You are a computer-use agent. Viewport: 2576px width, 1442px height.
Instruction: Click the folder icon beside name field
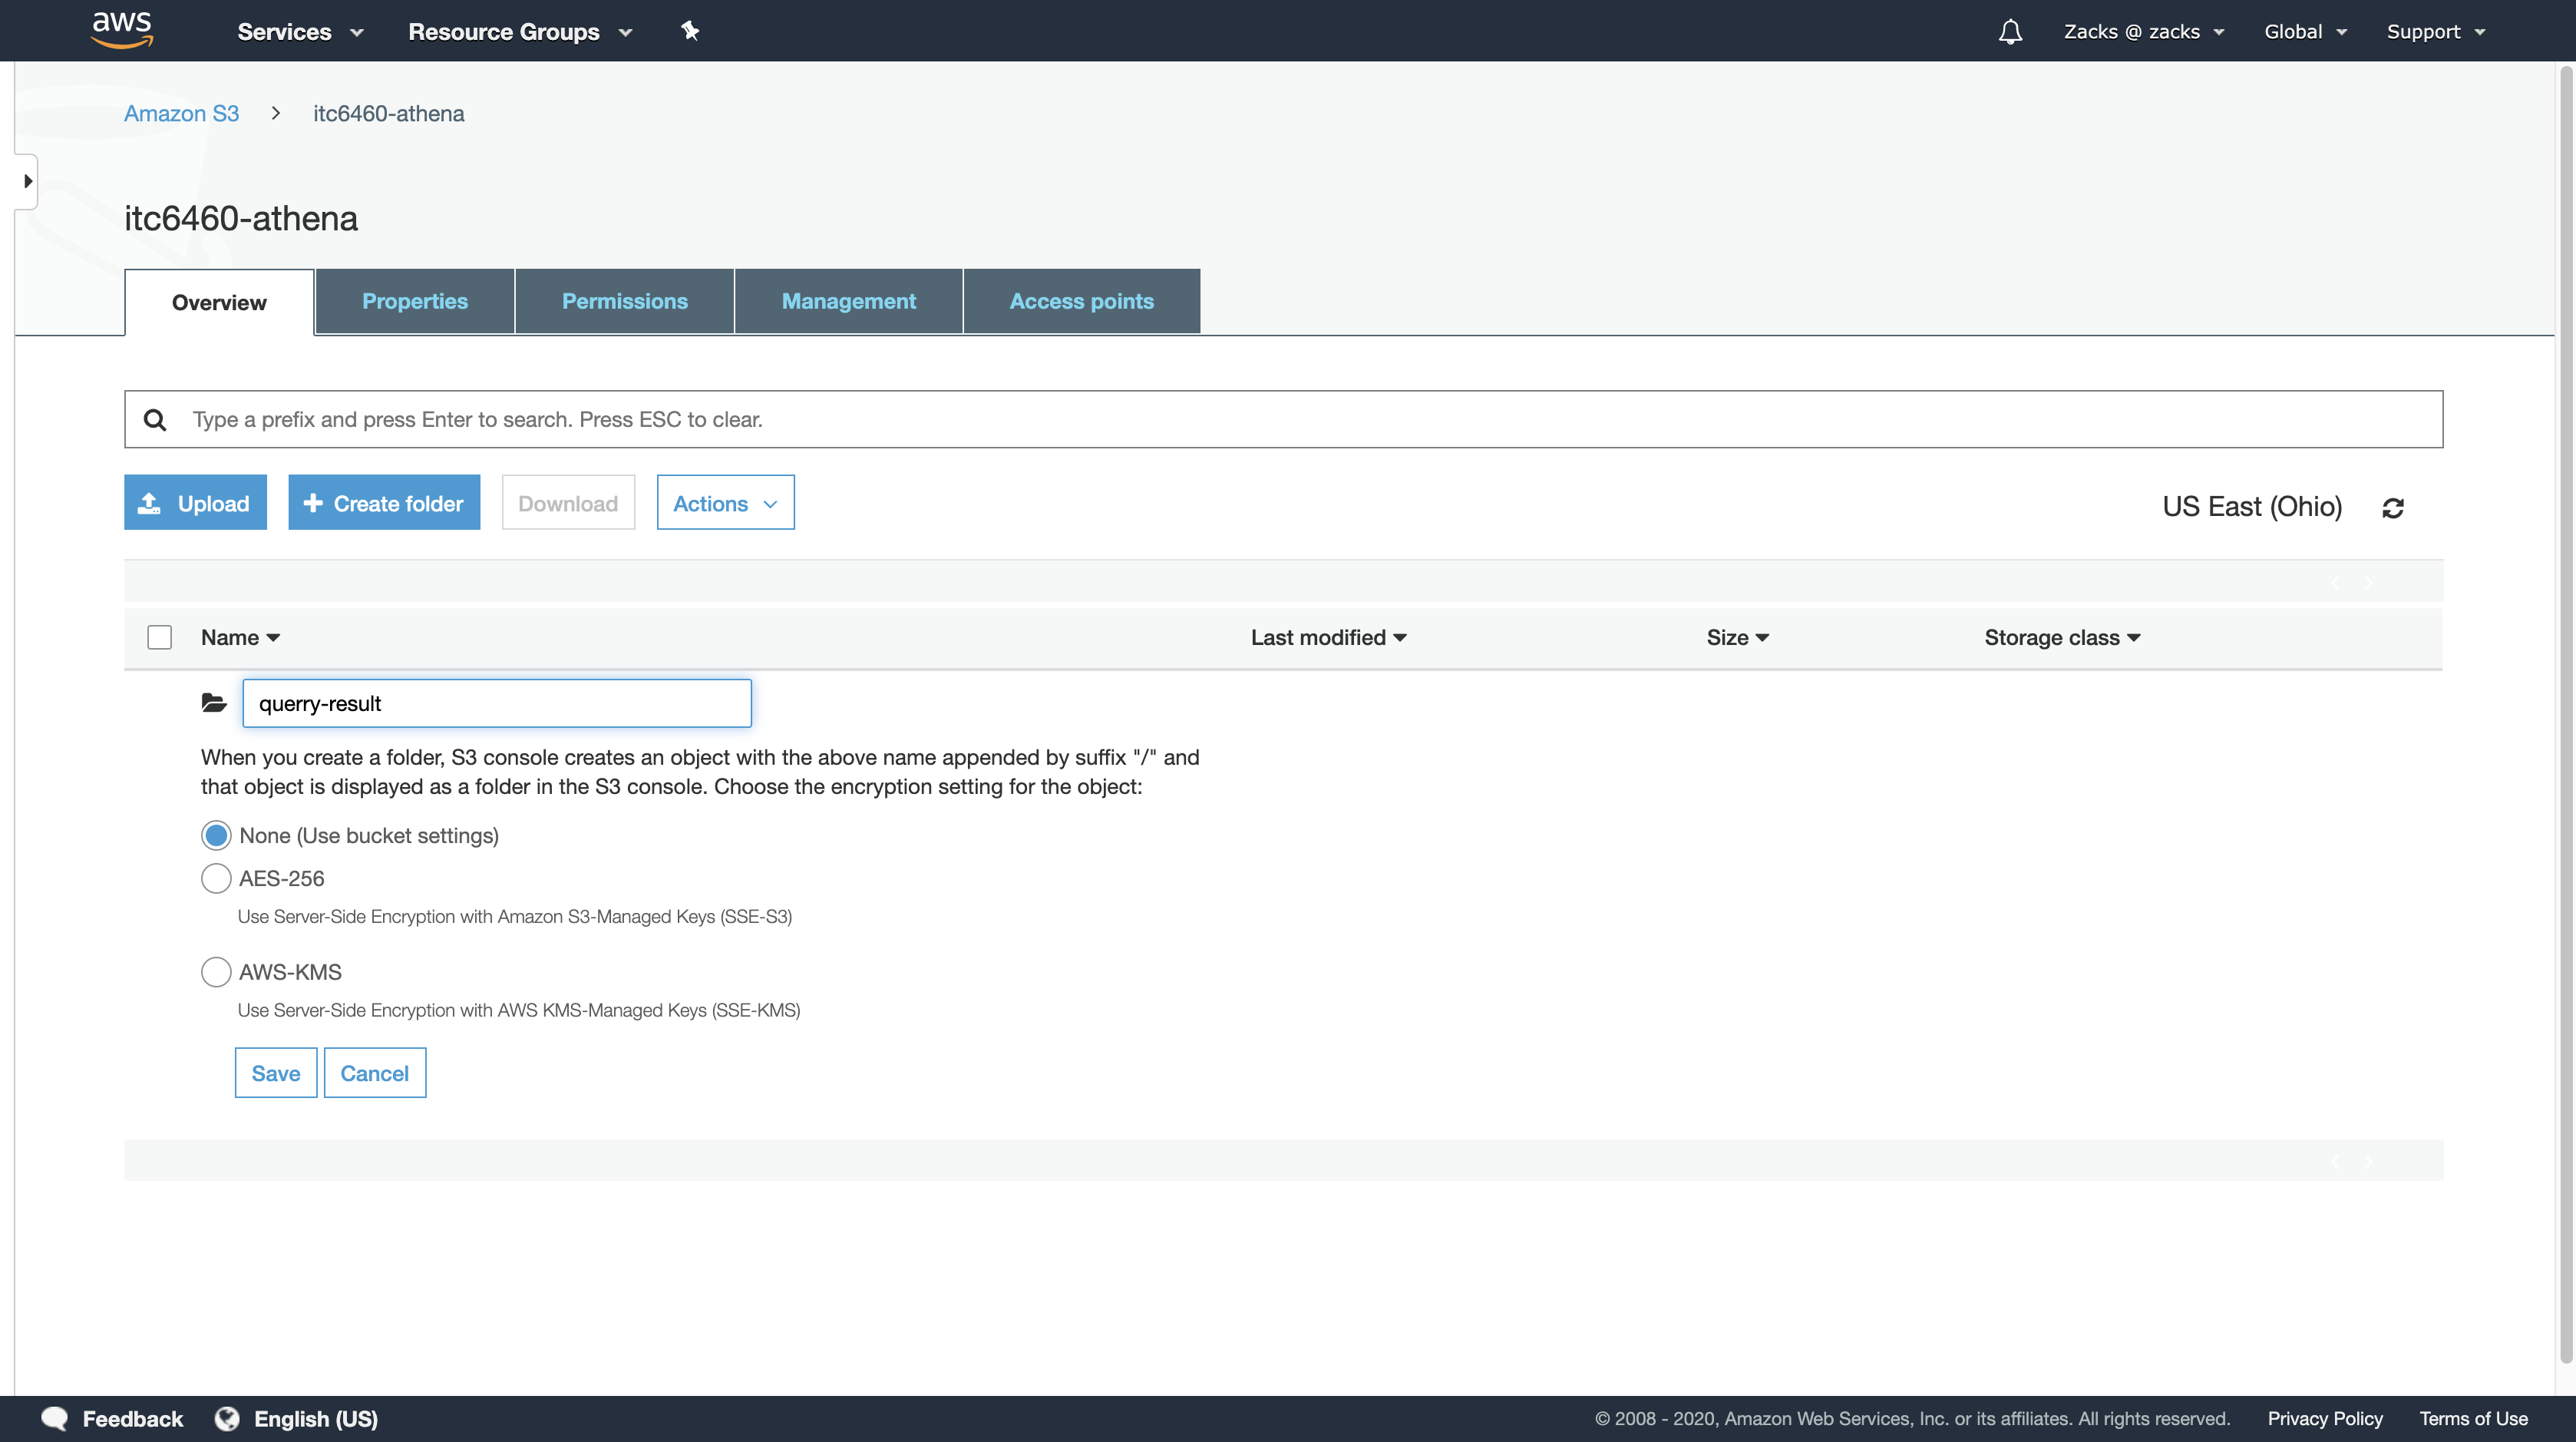tap(214, 703)
